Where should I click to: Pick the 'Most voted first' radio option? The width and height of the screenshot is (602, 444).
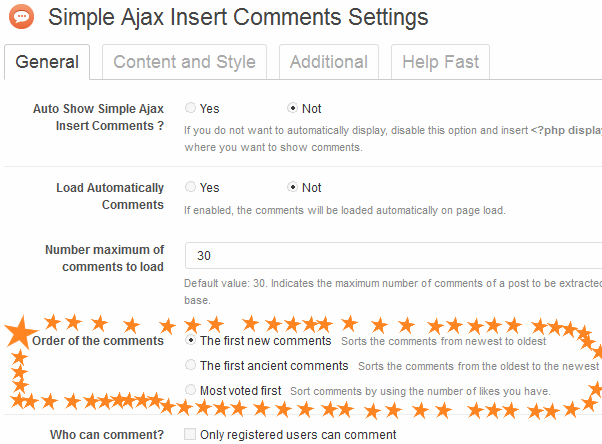[x=191, y=390]
